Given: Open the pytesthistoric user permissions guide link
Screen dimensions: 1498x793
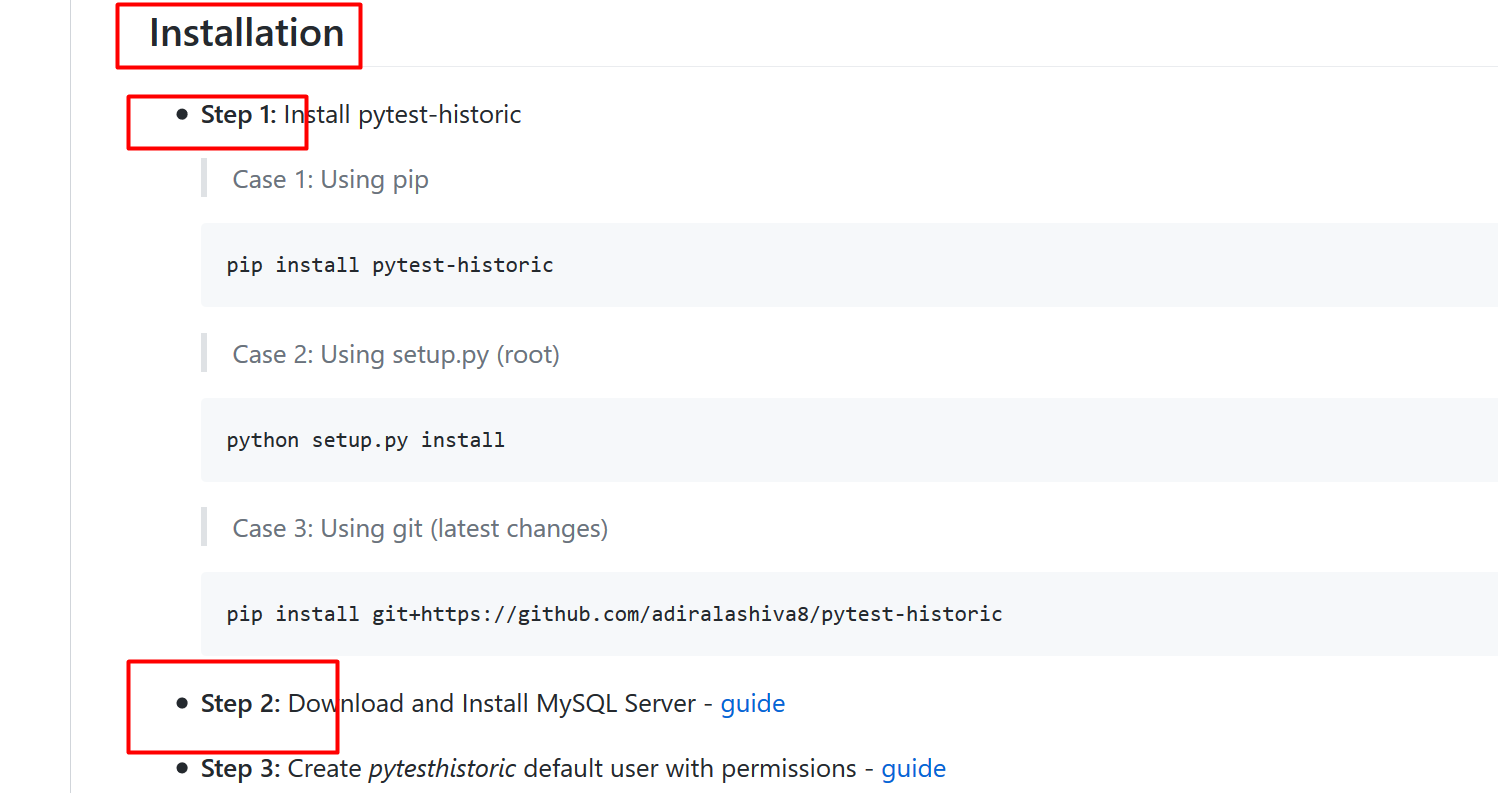Looking at the screenshot, I should [913, 768].
